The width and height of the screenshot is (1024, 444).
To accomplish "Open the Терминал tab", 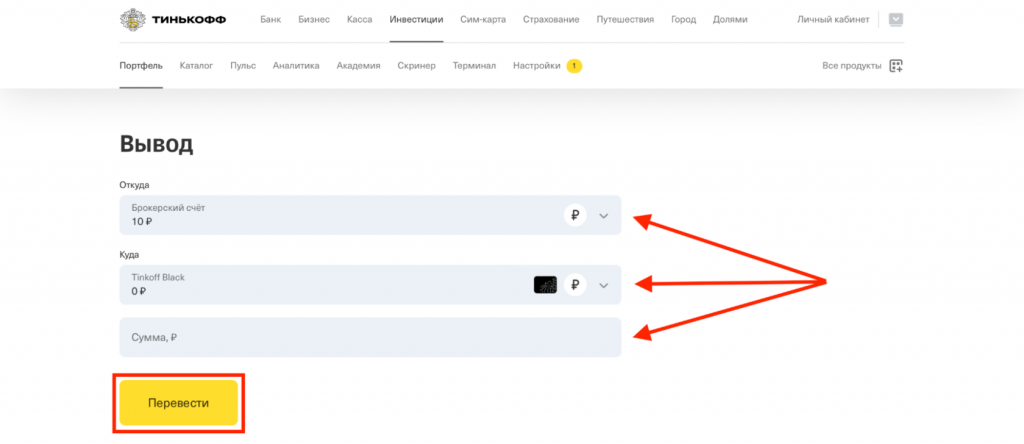I will pyautogui.click(x=474, y=66).
